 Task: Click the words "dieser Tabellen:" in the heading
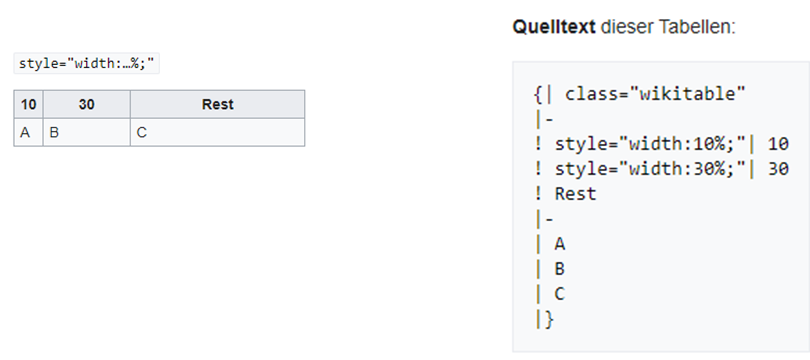tap(667, 27)
